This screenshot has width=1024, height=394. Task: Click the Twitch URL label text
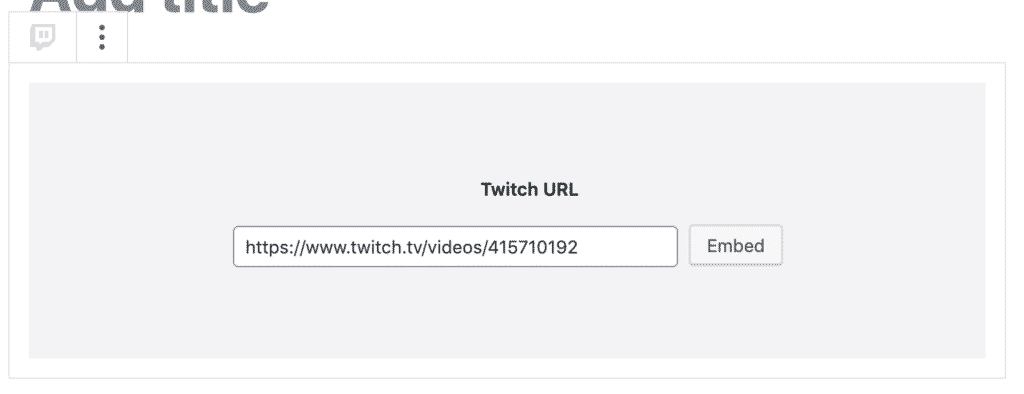(x=529, y=189)
